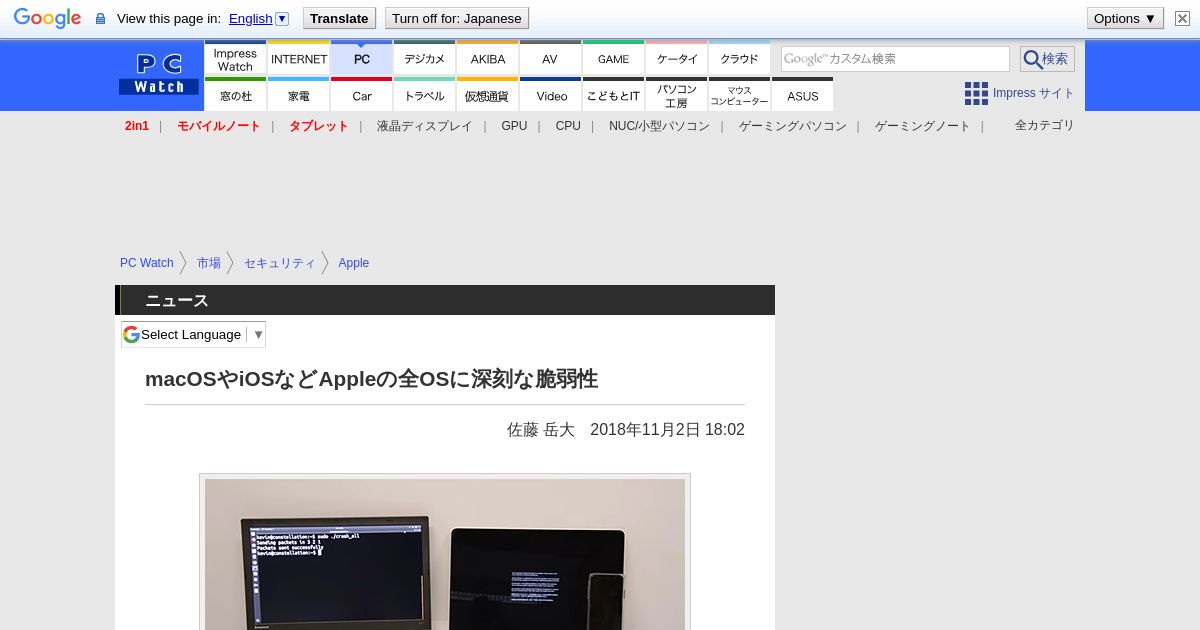Open the English language dropdown
The image size is (1200, 630).
click(258, 18)
